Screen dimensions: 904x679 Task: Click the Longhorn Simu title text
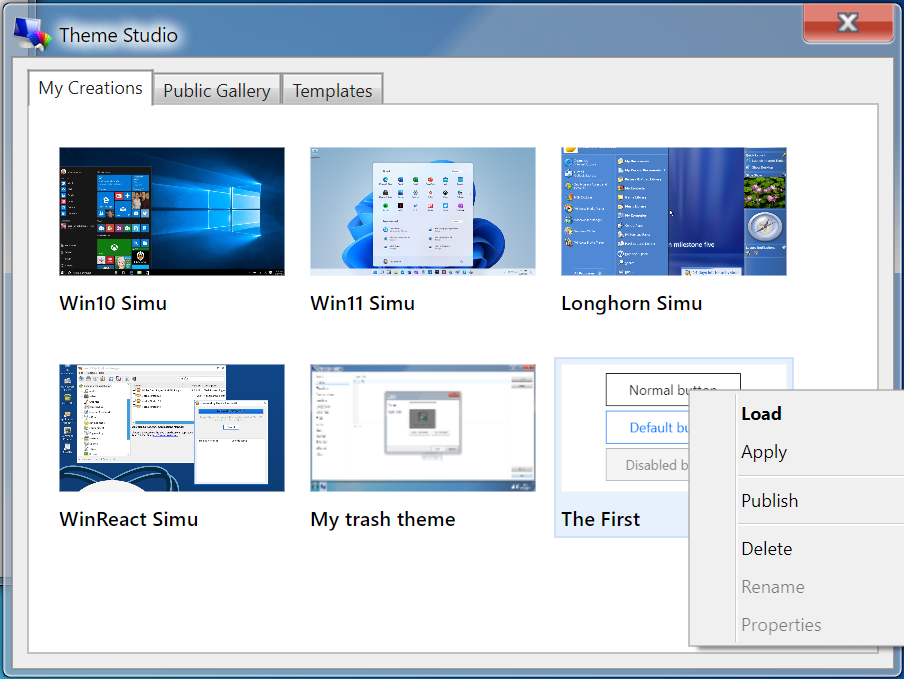(x=631, y=304)
